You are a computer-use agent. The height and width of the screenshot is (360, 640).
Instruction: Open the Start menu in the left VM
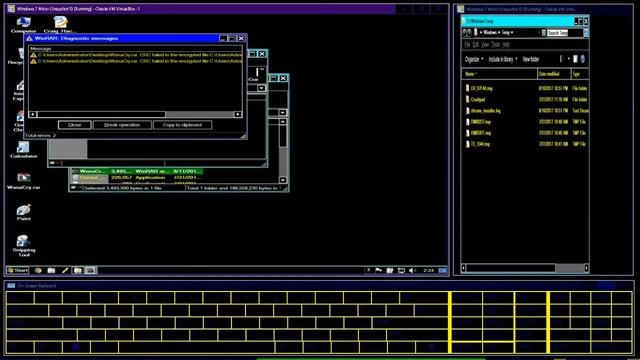(18, 270)
